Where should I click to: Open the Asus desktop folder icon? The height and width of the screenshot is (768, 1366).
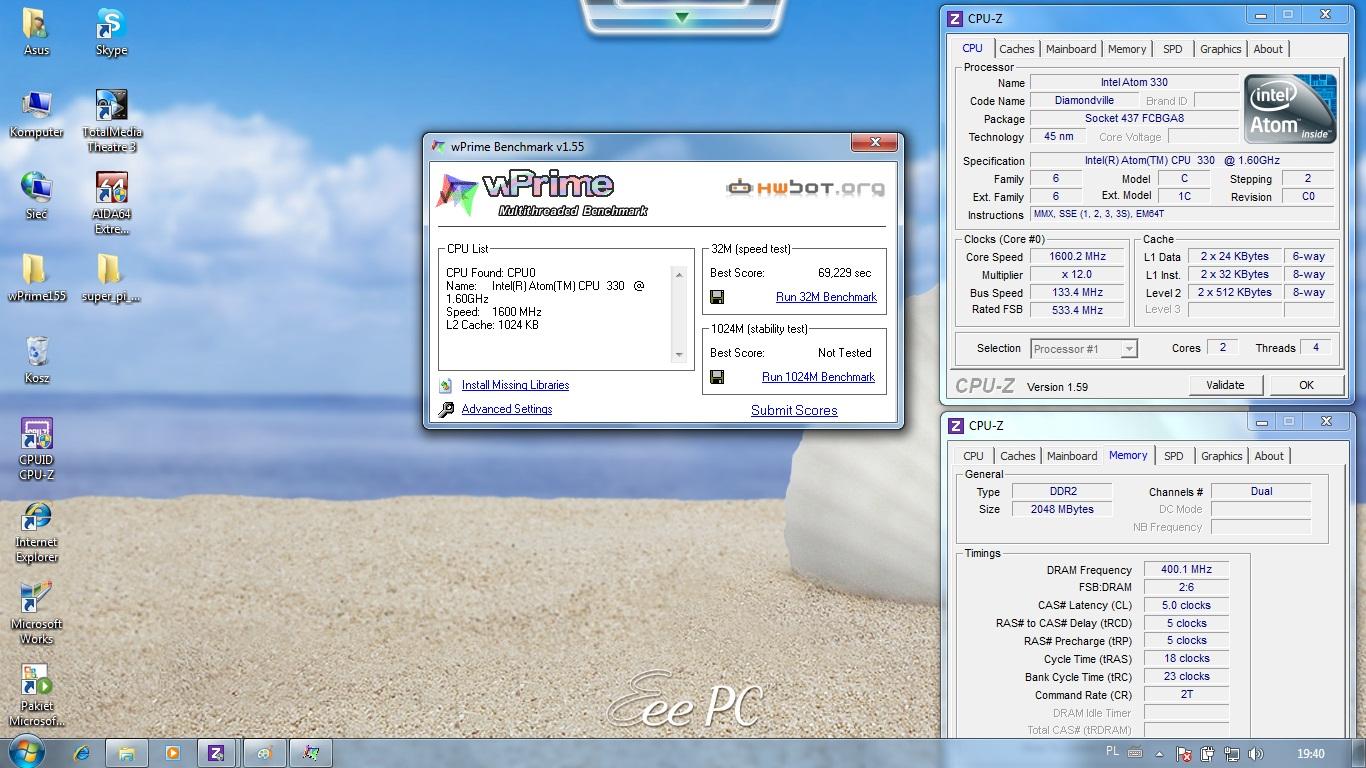click(36, 32)
